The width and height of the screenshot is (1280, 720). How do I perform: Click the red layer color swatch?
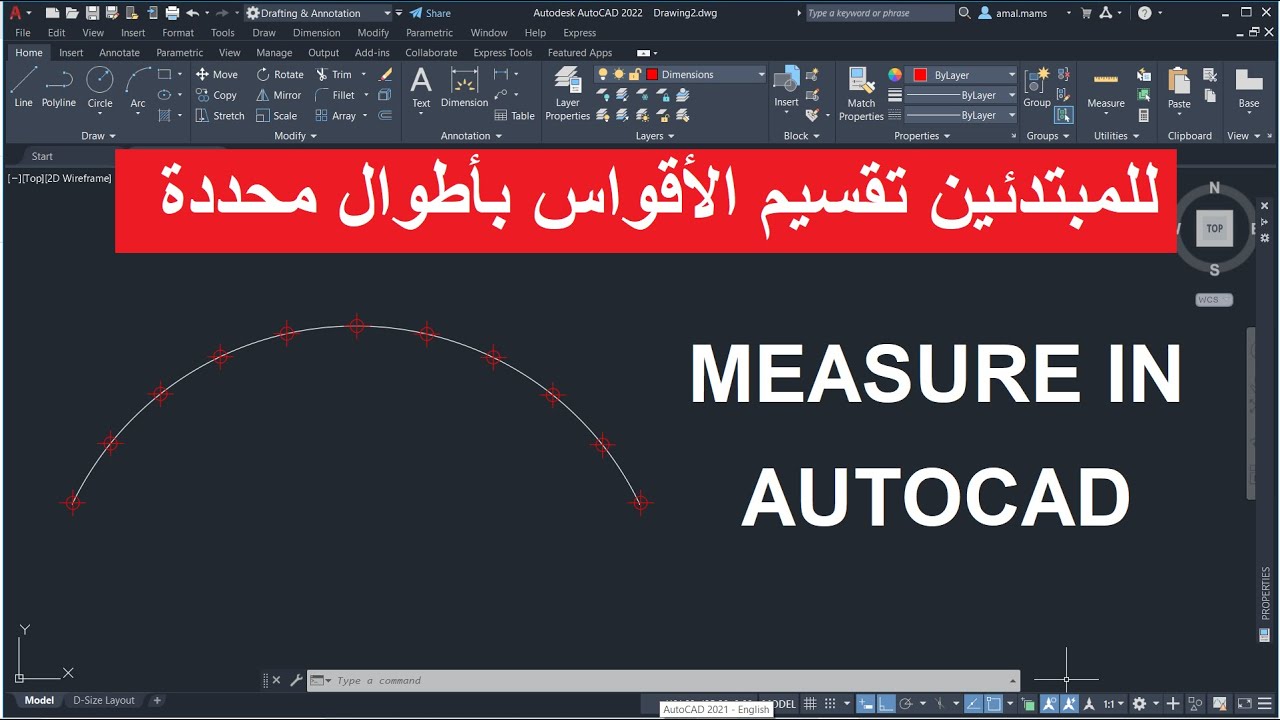652,74
